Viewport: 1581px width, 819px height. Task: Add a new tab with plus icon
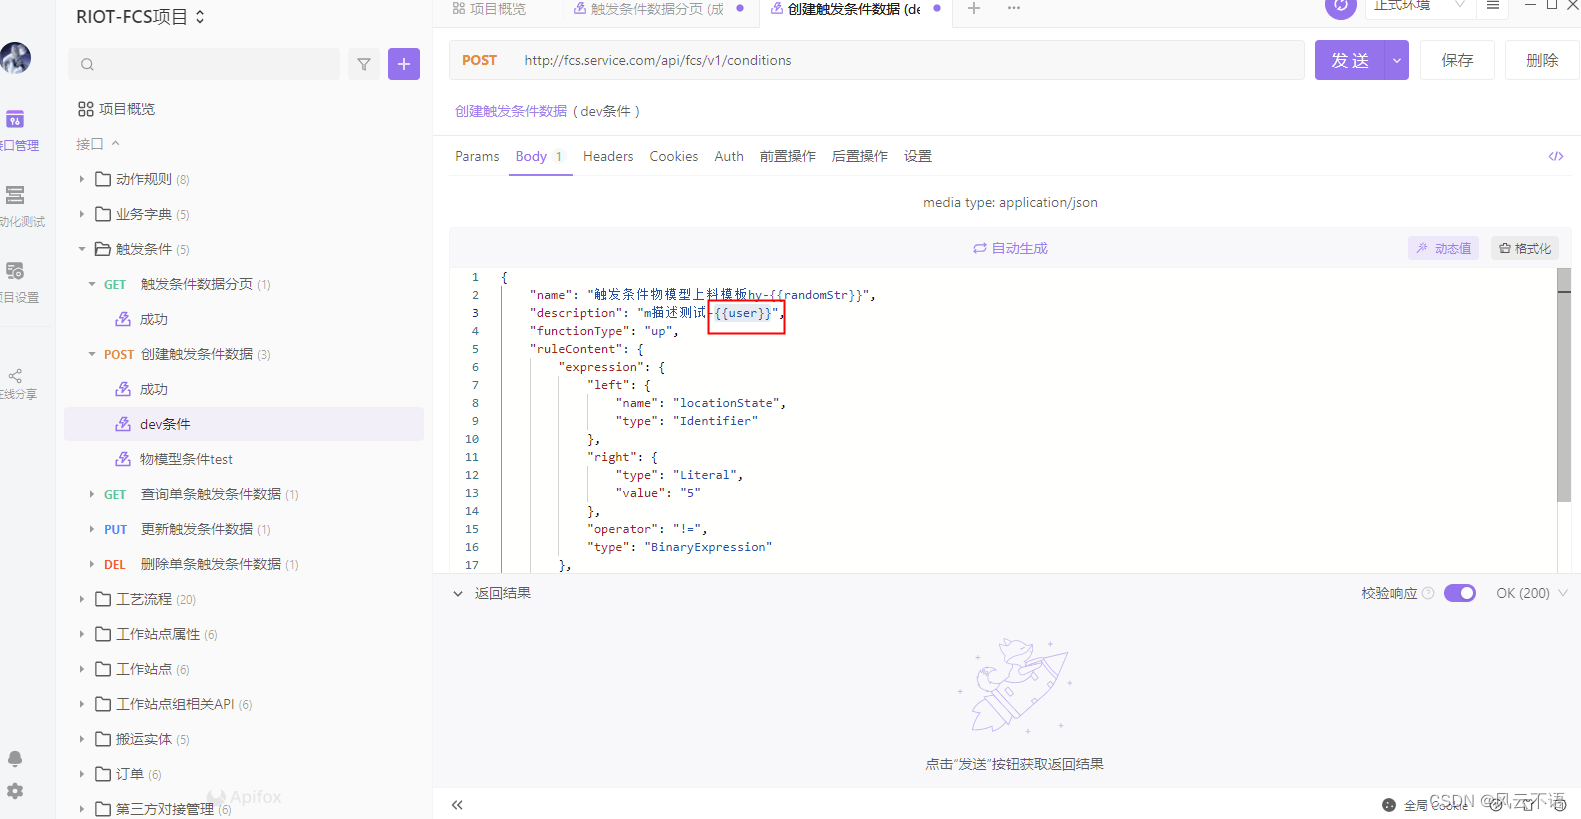click(974, 8)
